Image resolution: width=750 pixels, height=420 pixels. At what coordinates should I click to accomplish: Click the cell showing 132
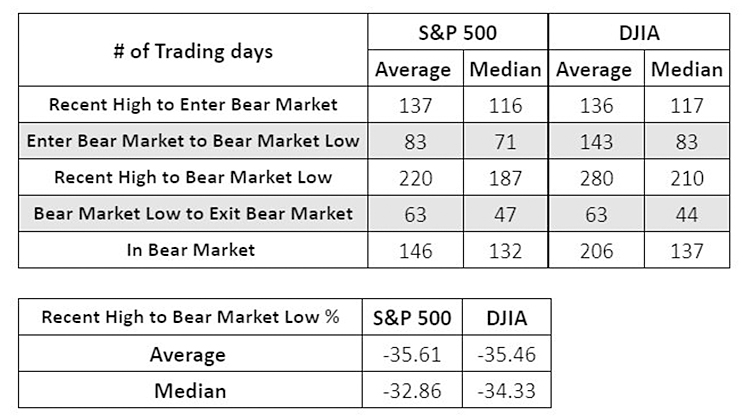(x=505, y=250)
